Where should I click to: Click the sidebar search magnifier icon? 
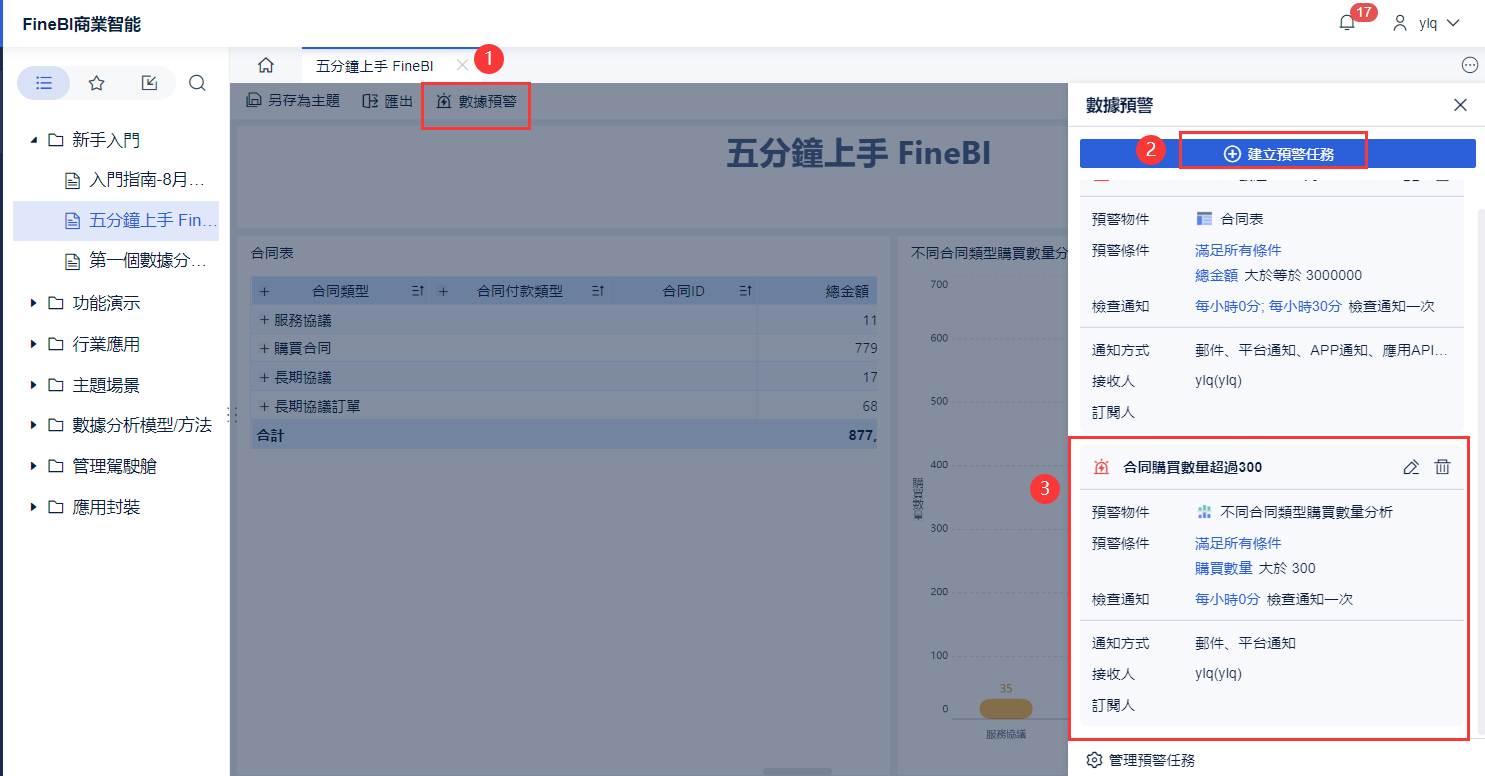pyautogui.click(x=197, y=83)
